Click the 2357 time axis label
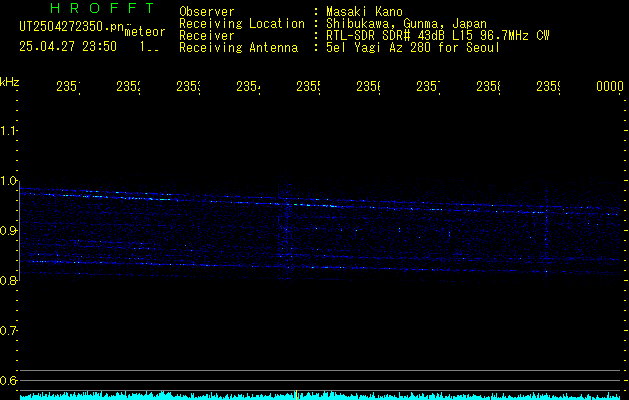 point(428,87)
